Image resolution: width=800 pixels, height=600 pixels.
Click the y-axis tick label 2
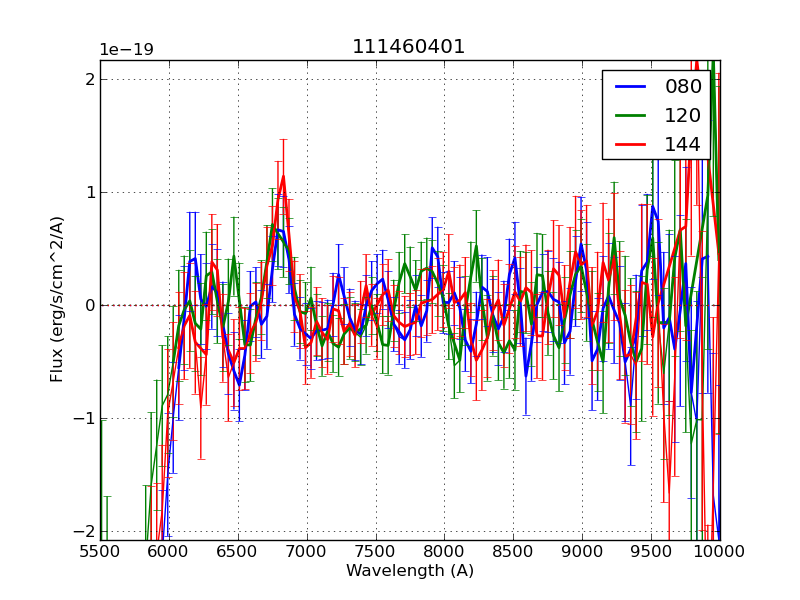(x=89, y=79)
